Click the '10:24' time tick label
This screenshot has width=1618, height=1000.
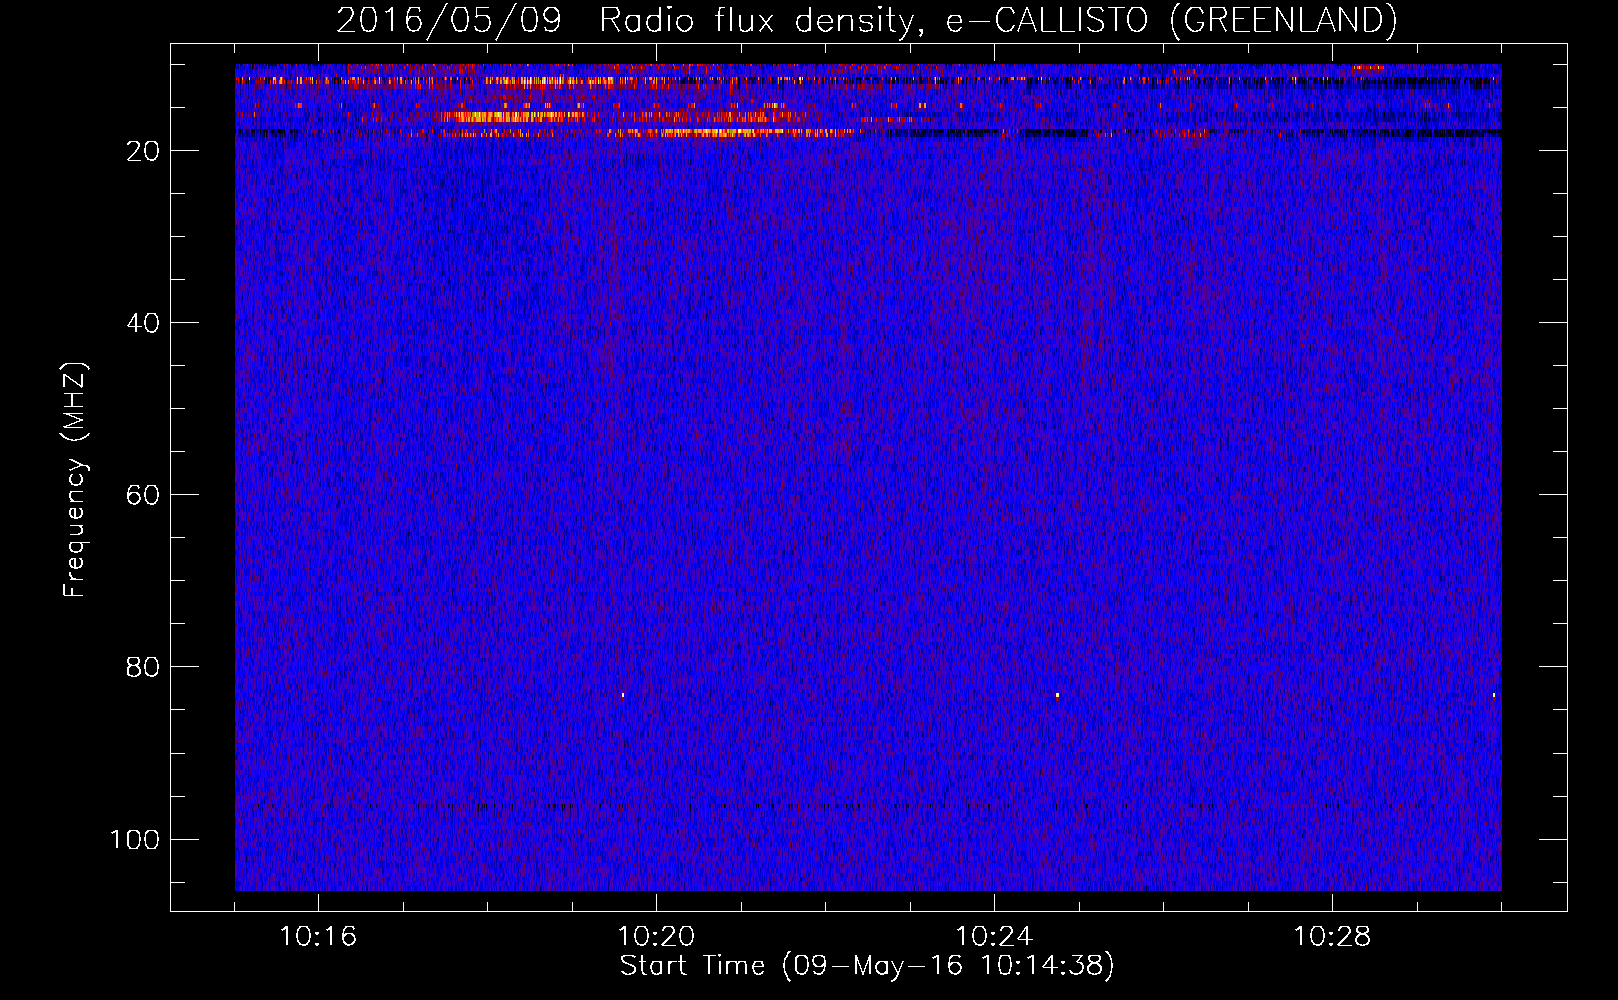tap(994, 937)
